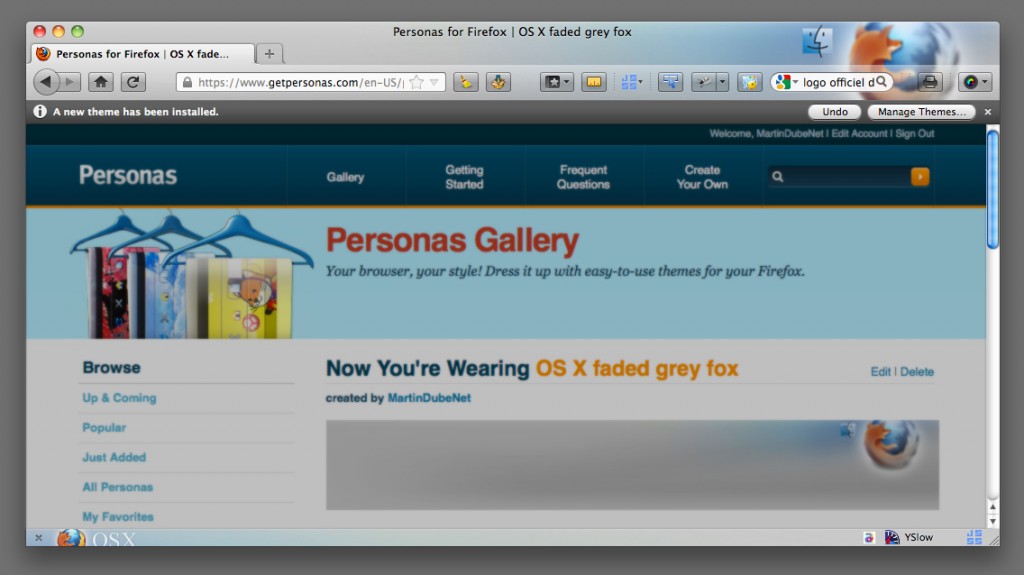Click the Personas fox picture toolbar icon

point(750,82)
